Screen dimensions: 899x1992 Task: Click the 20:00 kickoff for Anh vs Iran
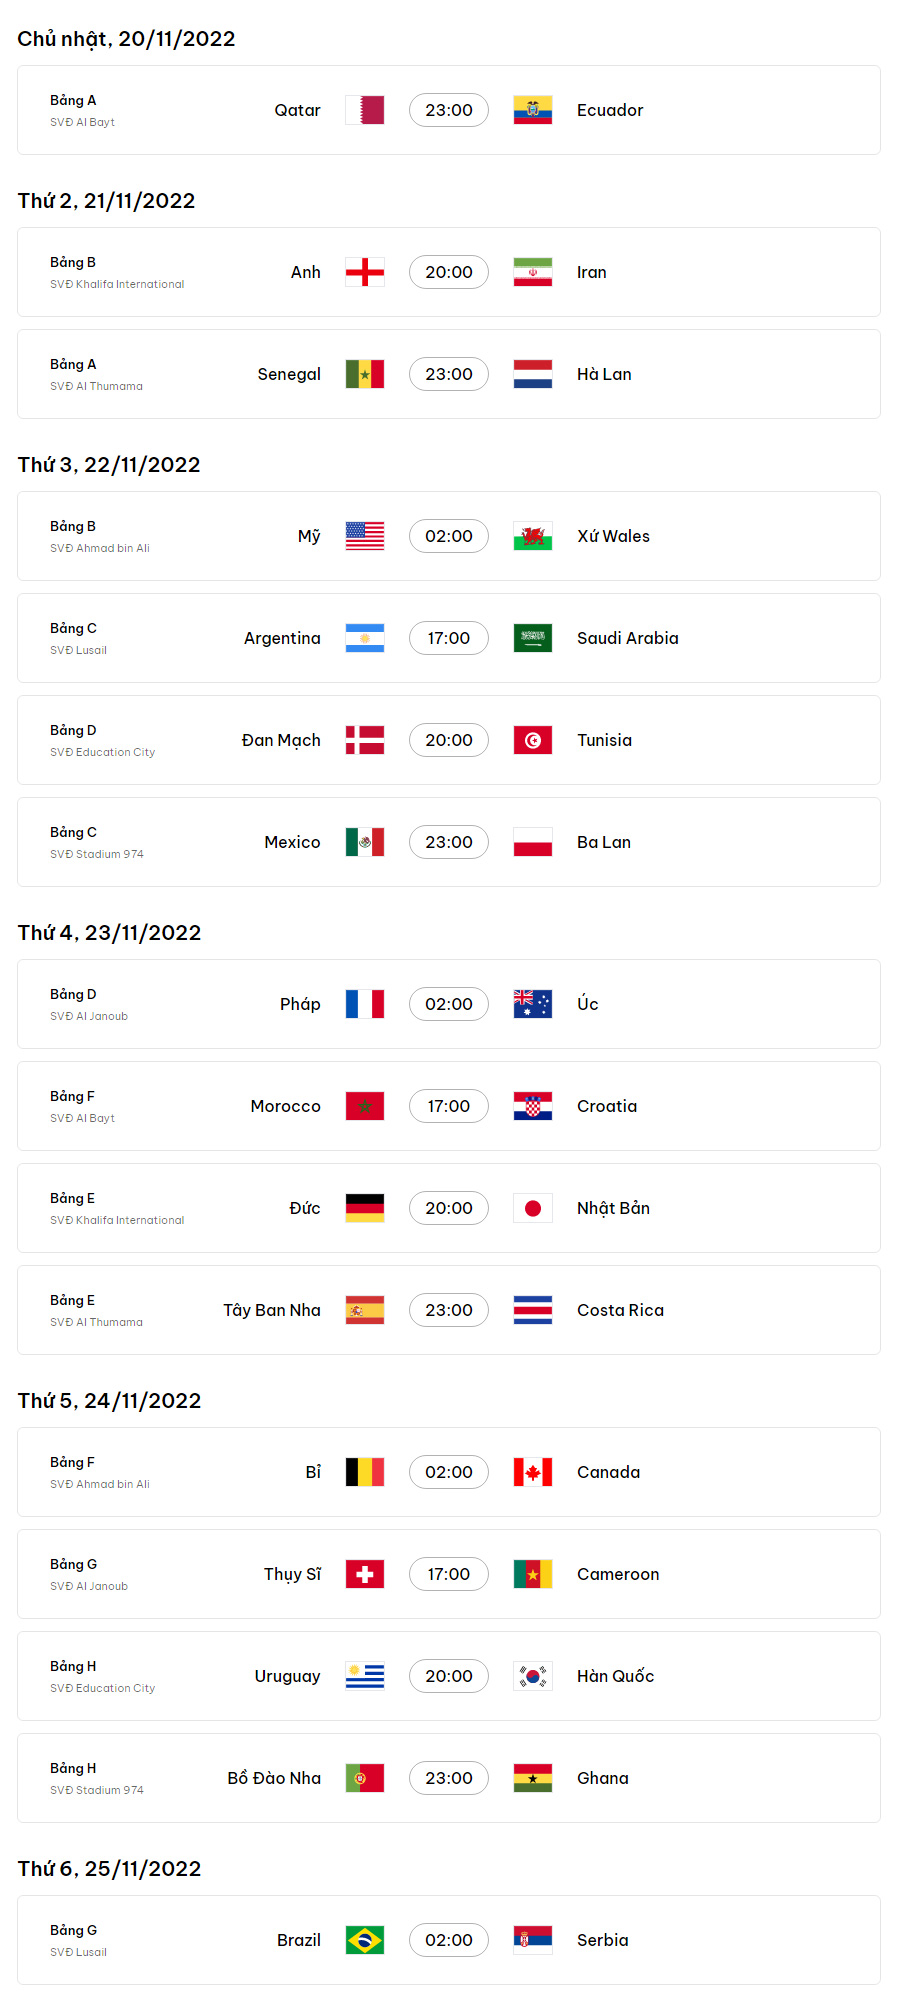pos(449,272)
